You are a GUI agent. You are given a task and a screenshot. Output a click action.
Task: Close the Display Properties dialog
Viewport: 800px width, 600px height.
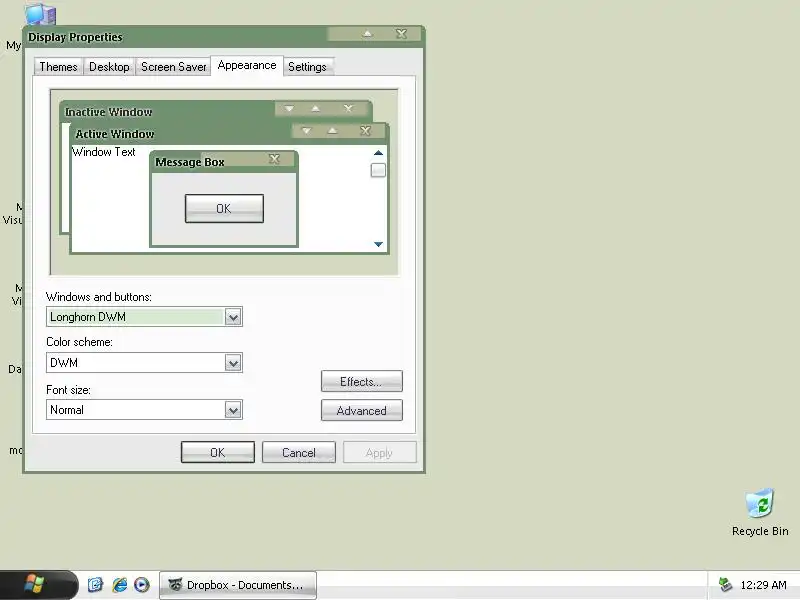click(402, 34)
